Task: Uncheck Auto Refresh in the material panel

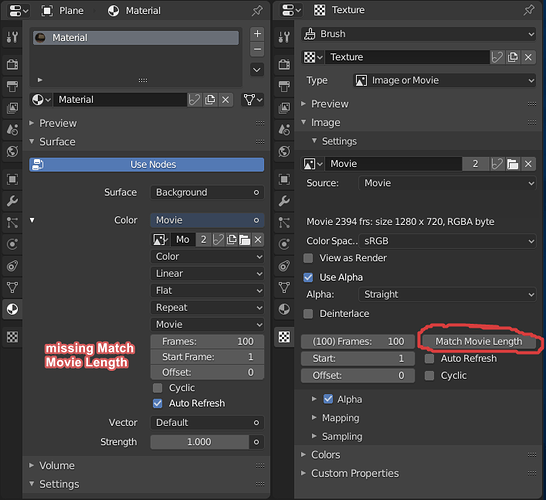Action: (157, 403)
